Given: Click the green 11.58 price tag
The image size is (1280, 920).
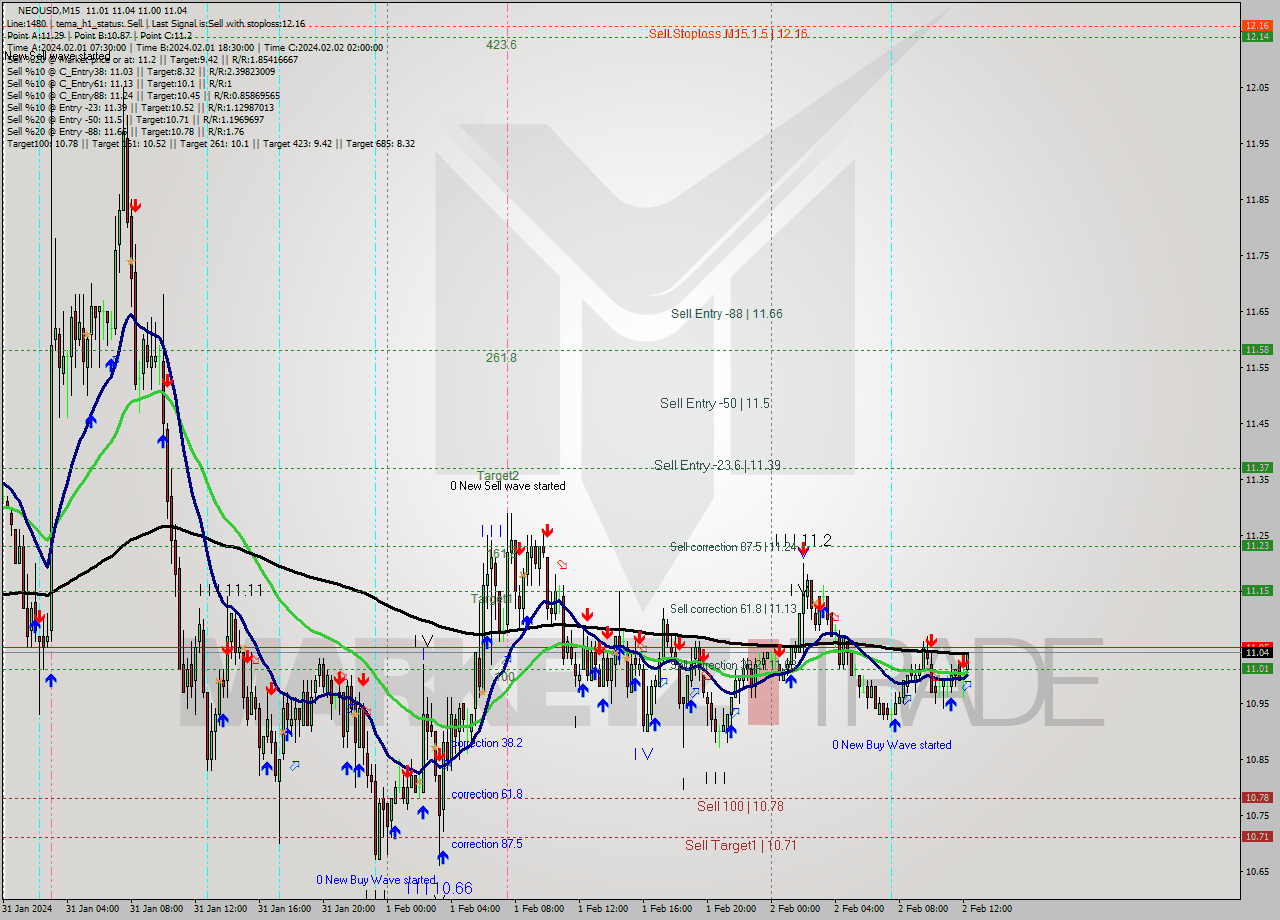Looking at the screenshot, I should coord(1257,349).
